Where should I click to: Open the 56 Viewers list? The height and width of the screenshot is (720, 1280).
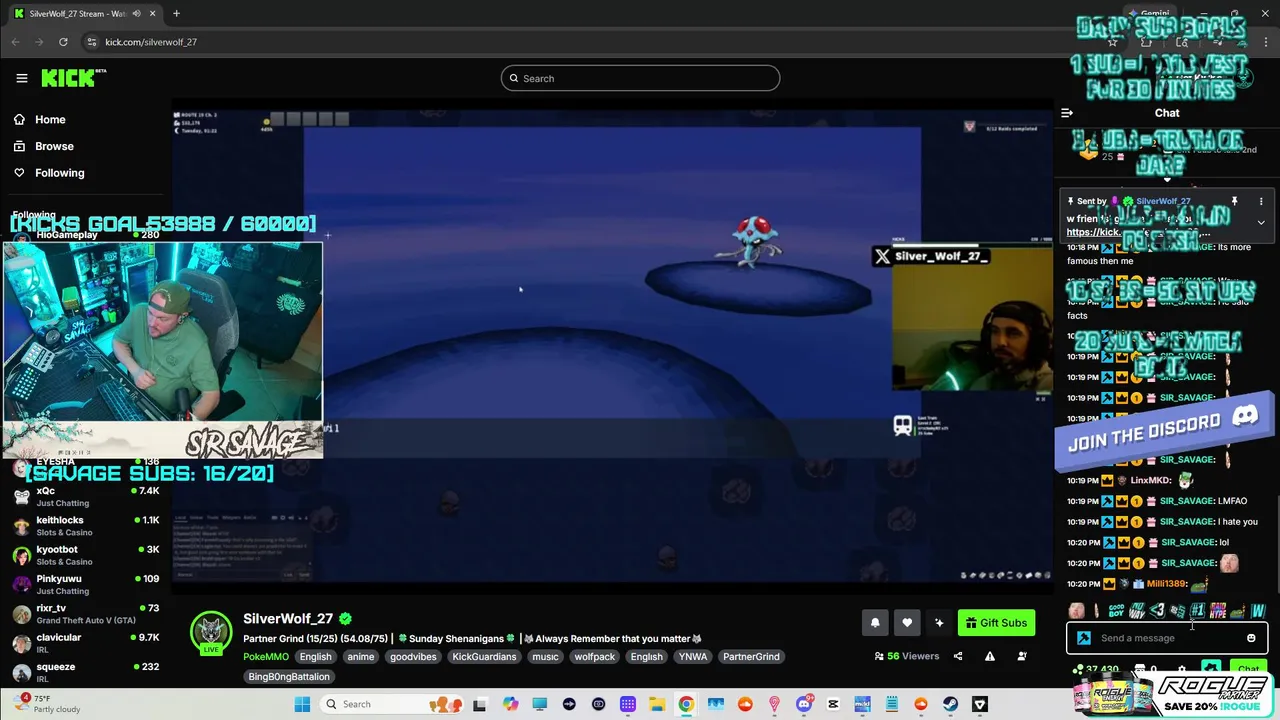coord(907,656)
